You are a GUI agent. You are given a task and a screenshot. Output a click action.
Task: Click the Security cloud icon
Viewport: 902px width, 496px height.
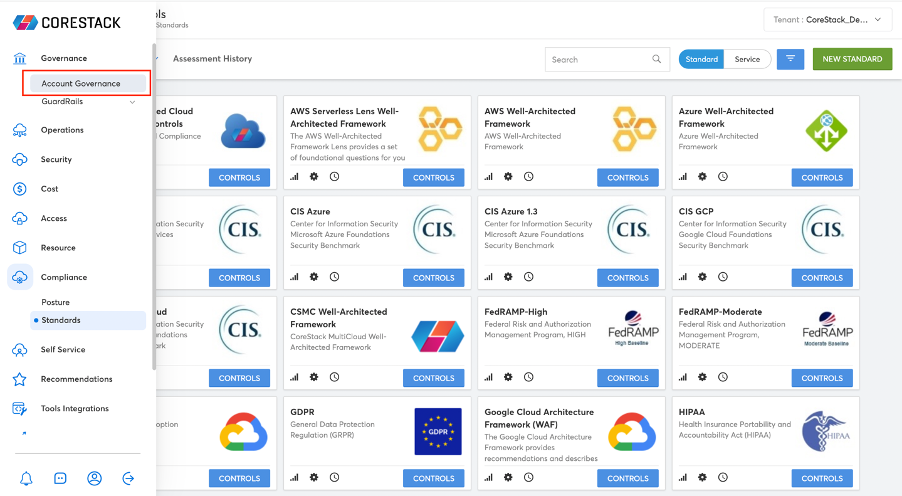click(20, 159)
